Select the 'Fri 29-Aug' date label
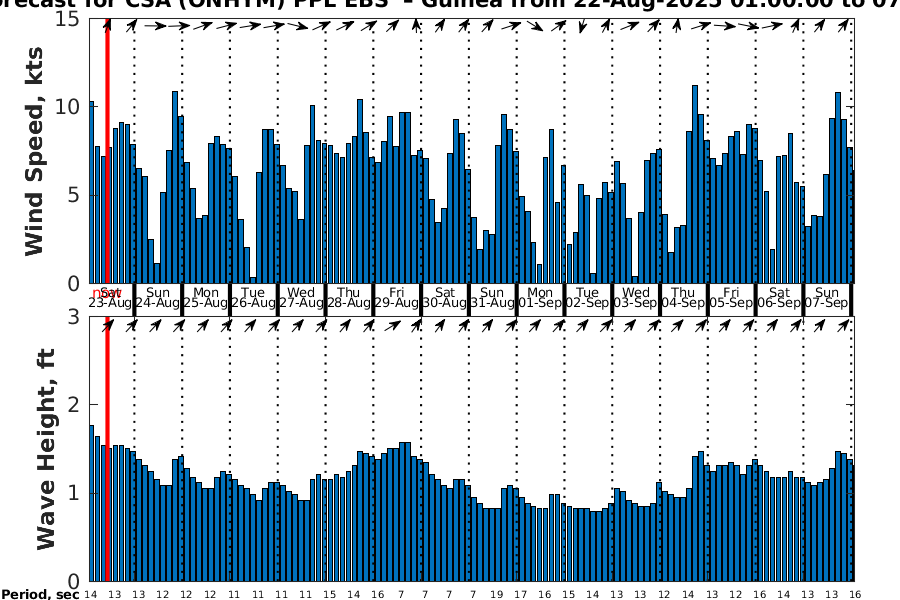Screen dimensions: 900x600 397,297
